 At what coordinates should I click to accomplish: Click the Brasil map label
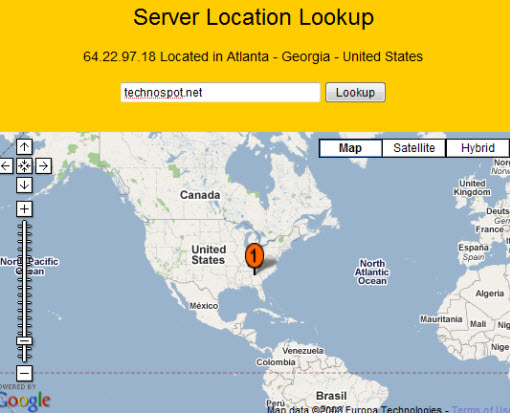point(331,396)
